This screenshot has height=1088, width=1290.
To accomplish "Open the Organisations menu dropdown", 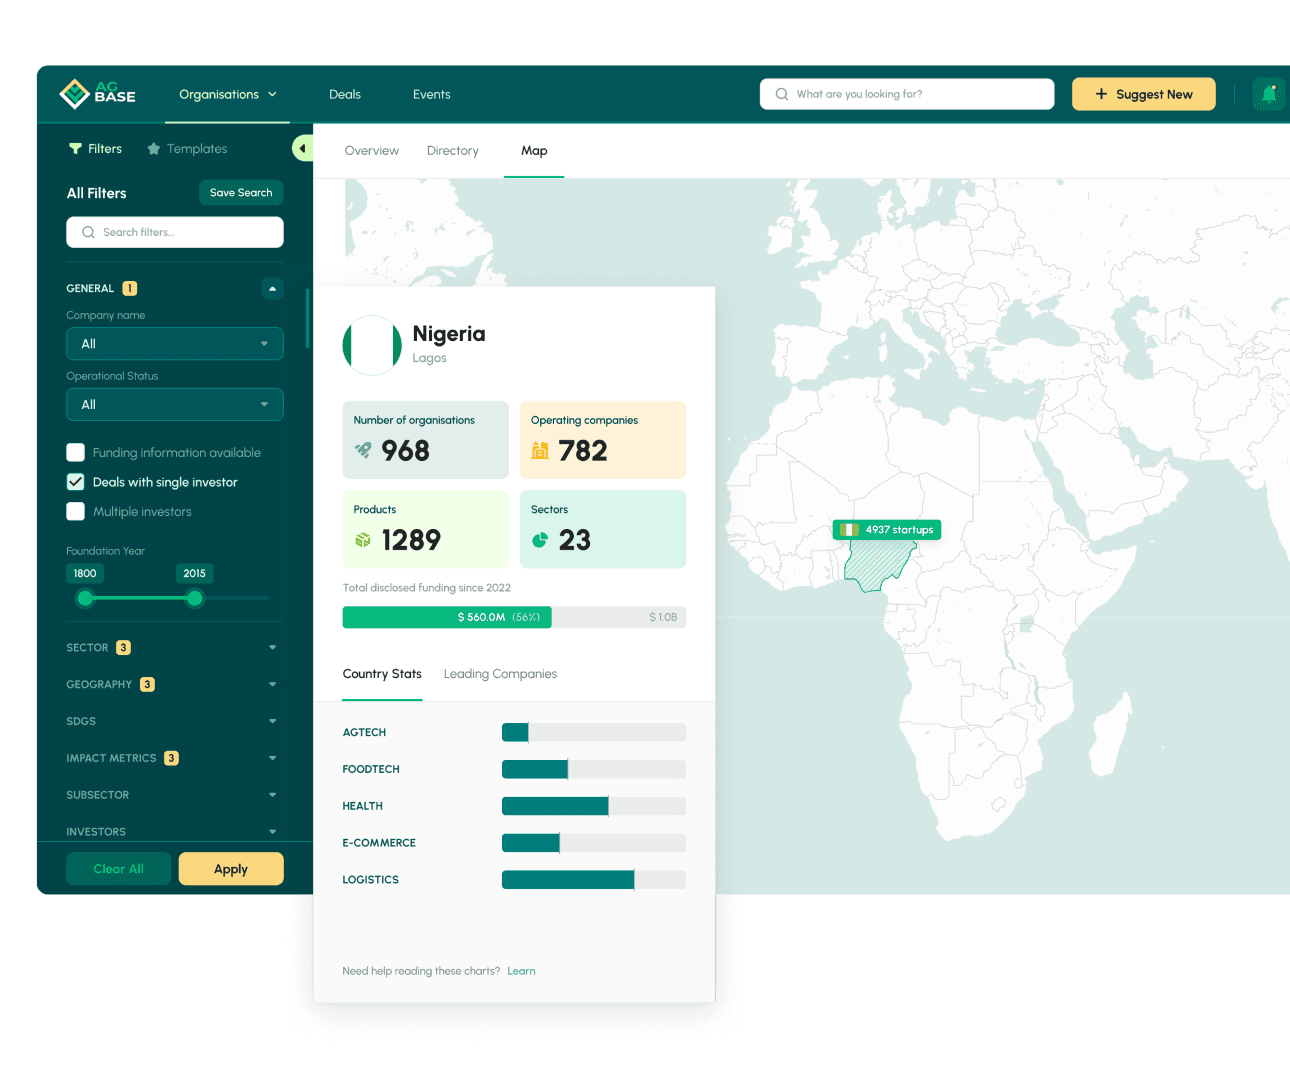I will point(228,94).
